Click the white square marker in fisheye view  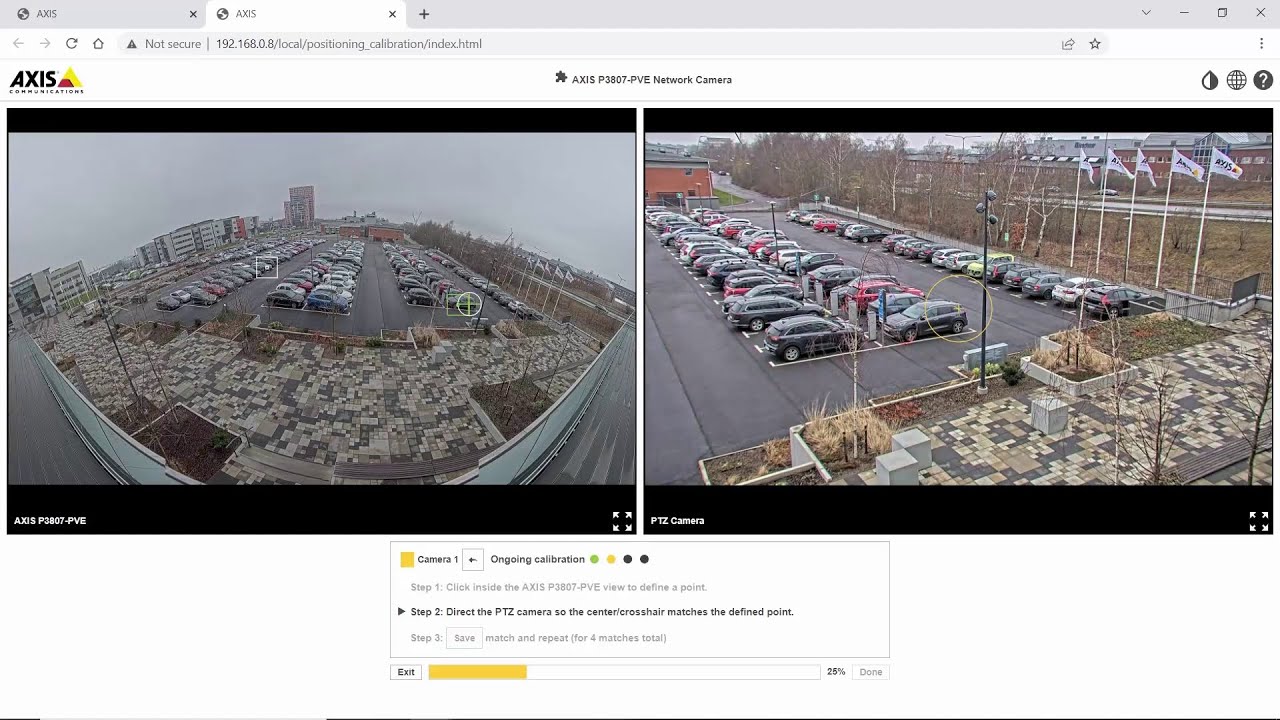266,267
